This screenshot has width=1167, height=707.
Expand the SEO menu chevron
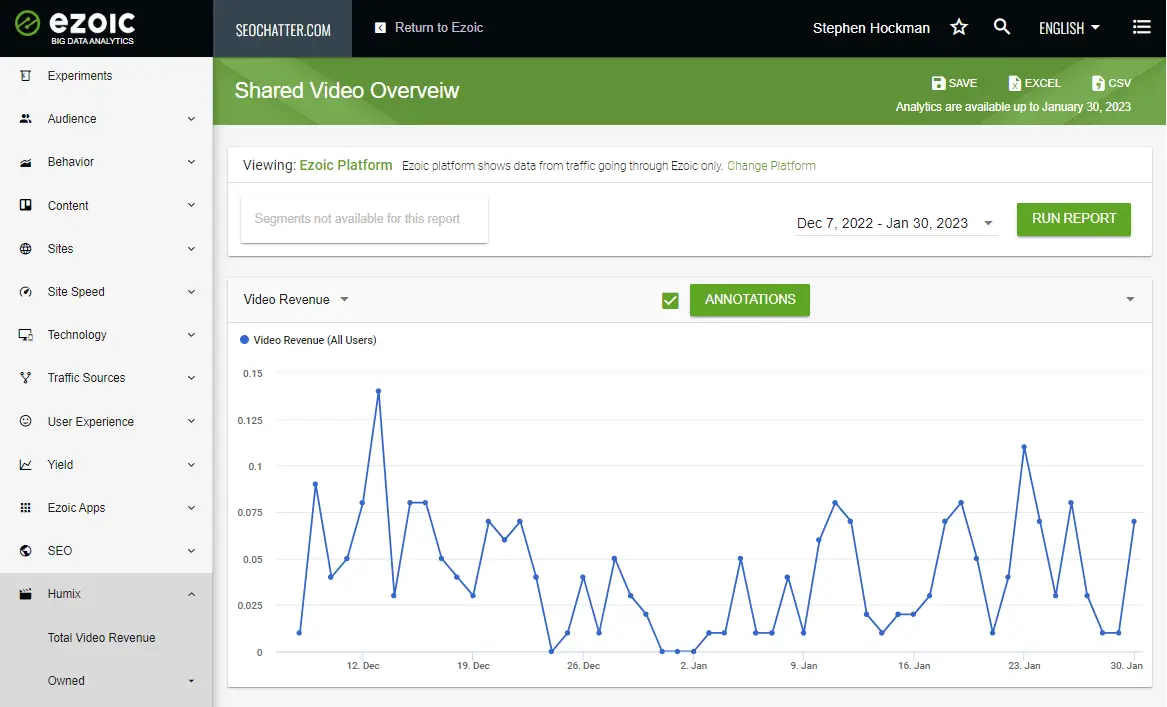tap(191, 551)
